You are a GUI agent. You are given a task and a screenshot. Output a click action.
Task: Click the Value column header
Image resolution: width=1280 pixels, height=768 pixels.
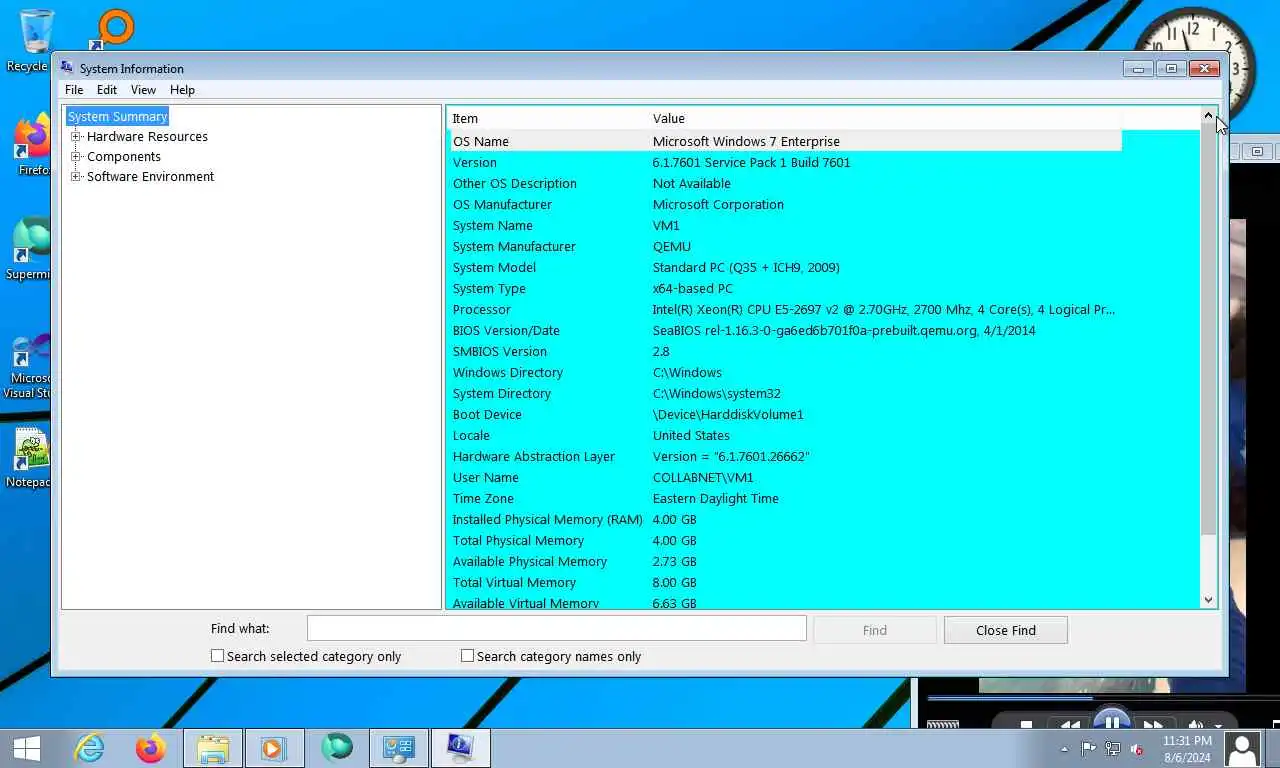coord(885,118)
